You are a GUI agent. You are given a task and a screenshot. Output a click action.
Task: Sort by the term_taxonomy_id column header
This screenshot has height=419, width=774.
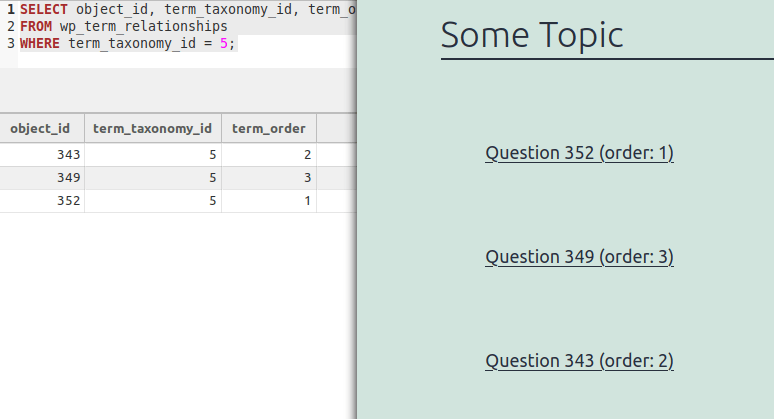[x=153, y=128]
